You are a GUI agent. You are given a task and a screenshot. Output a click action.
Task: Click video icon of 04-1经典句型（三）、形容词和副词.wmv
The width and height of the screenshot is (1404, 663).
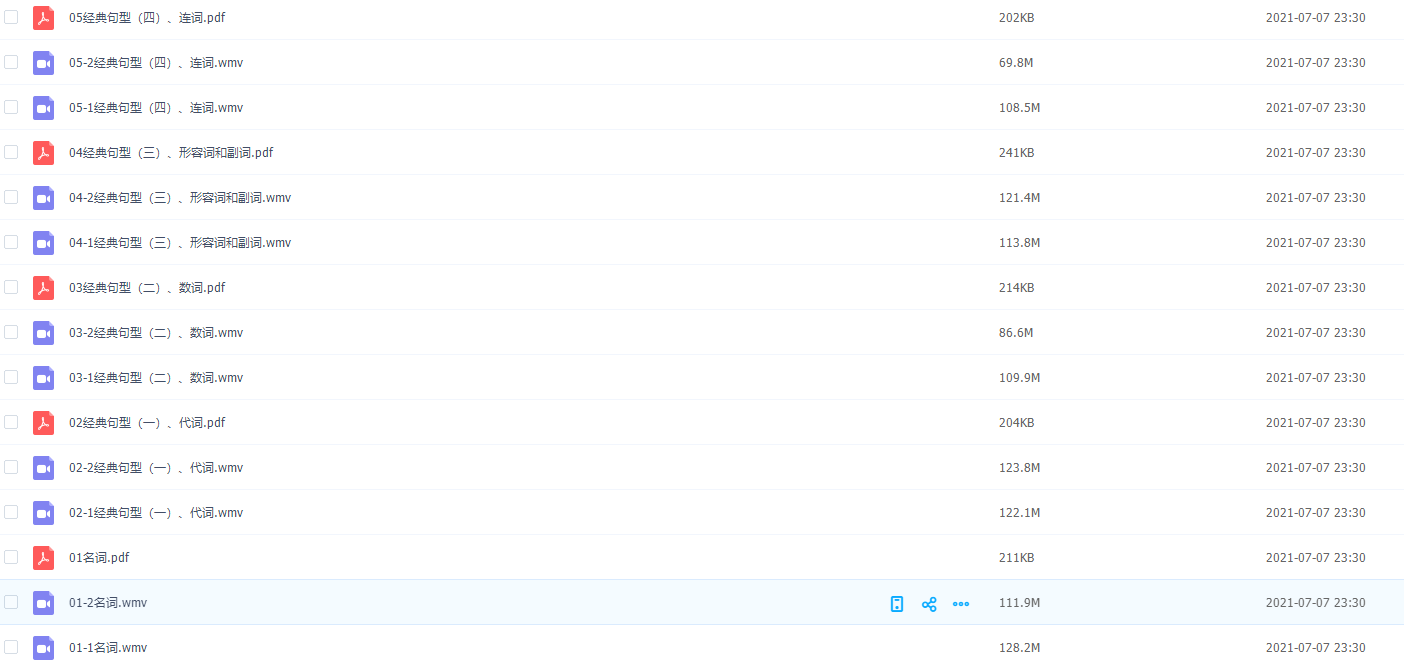43,243
